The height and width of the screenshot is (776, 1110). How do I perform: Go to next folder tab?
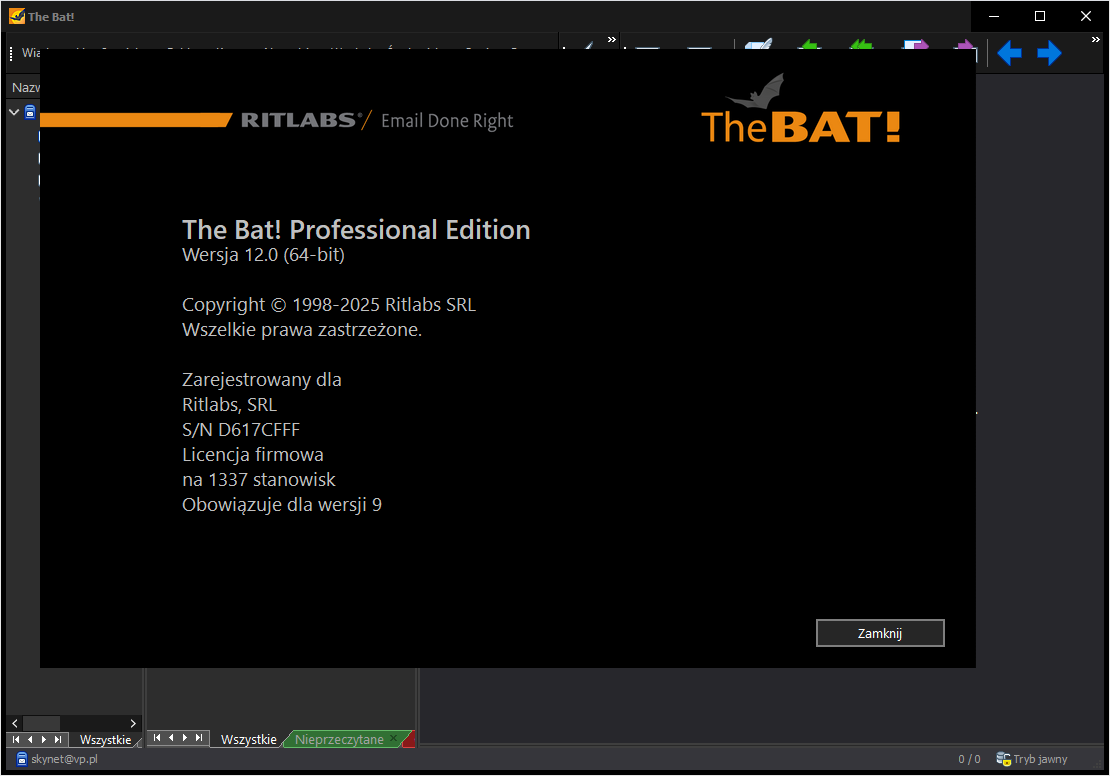tap(44, 739)
